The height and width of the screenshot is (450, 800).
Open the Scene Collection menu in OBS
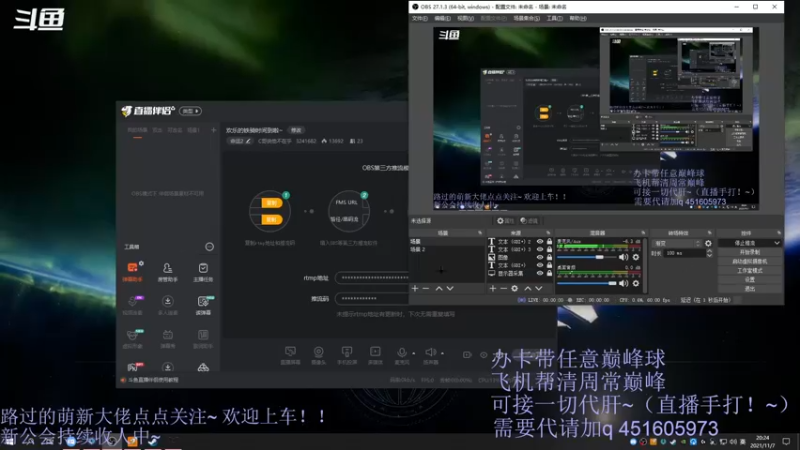pos(526,18)
